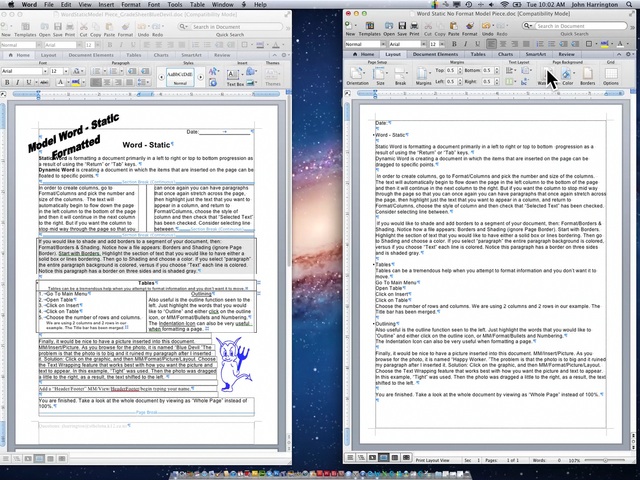Open Tables tab in right window
The width and height of the screenshot is (640, 480).
click(478, 54)
